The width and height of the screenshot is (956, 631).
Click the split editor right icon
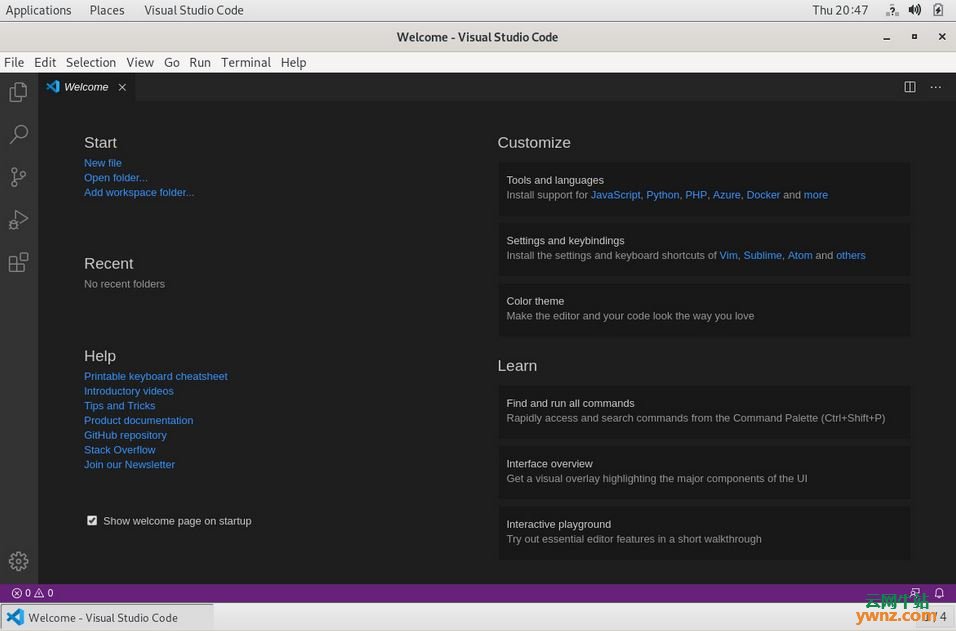pyautogui.click(x=910, y=87)
